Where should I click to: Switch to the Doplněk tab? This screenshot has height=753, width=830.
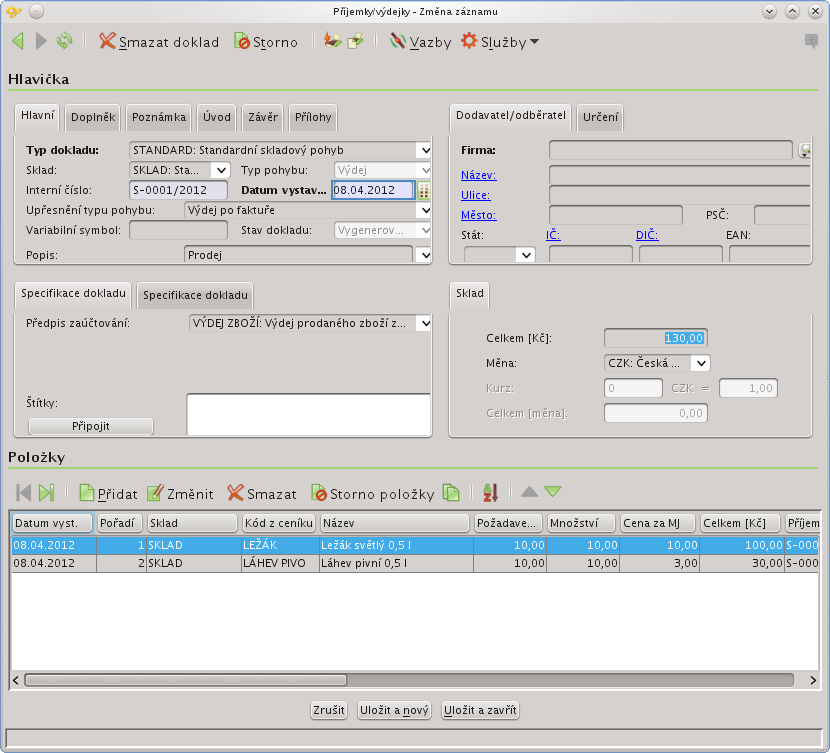pyautogui.click(x=93, y=117)
